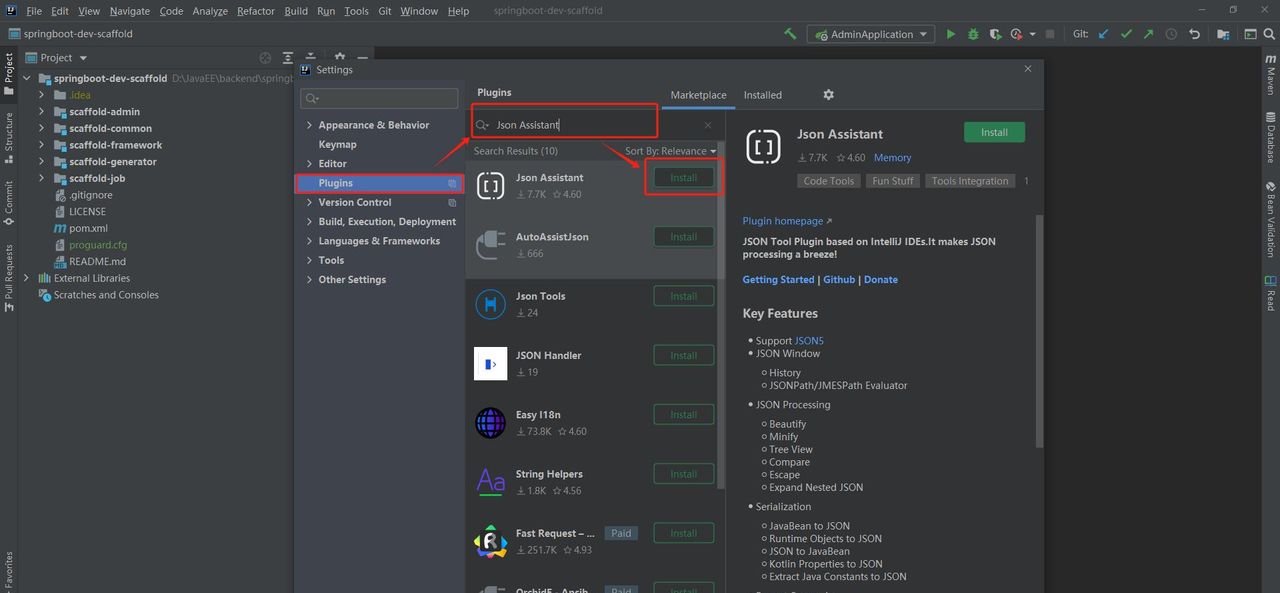
Task: Open the Getting Started link
Action: pos(778,280)
